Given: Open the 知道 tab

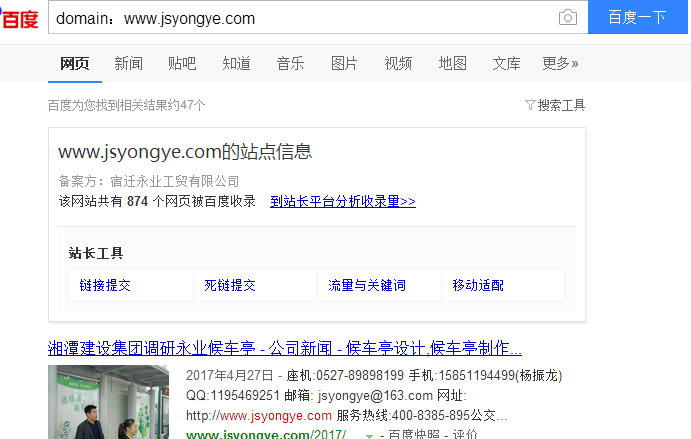Looking at the screenshot, I should [x=236, y=63].
